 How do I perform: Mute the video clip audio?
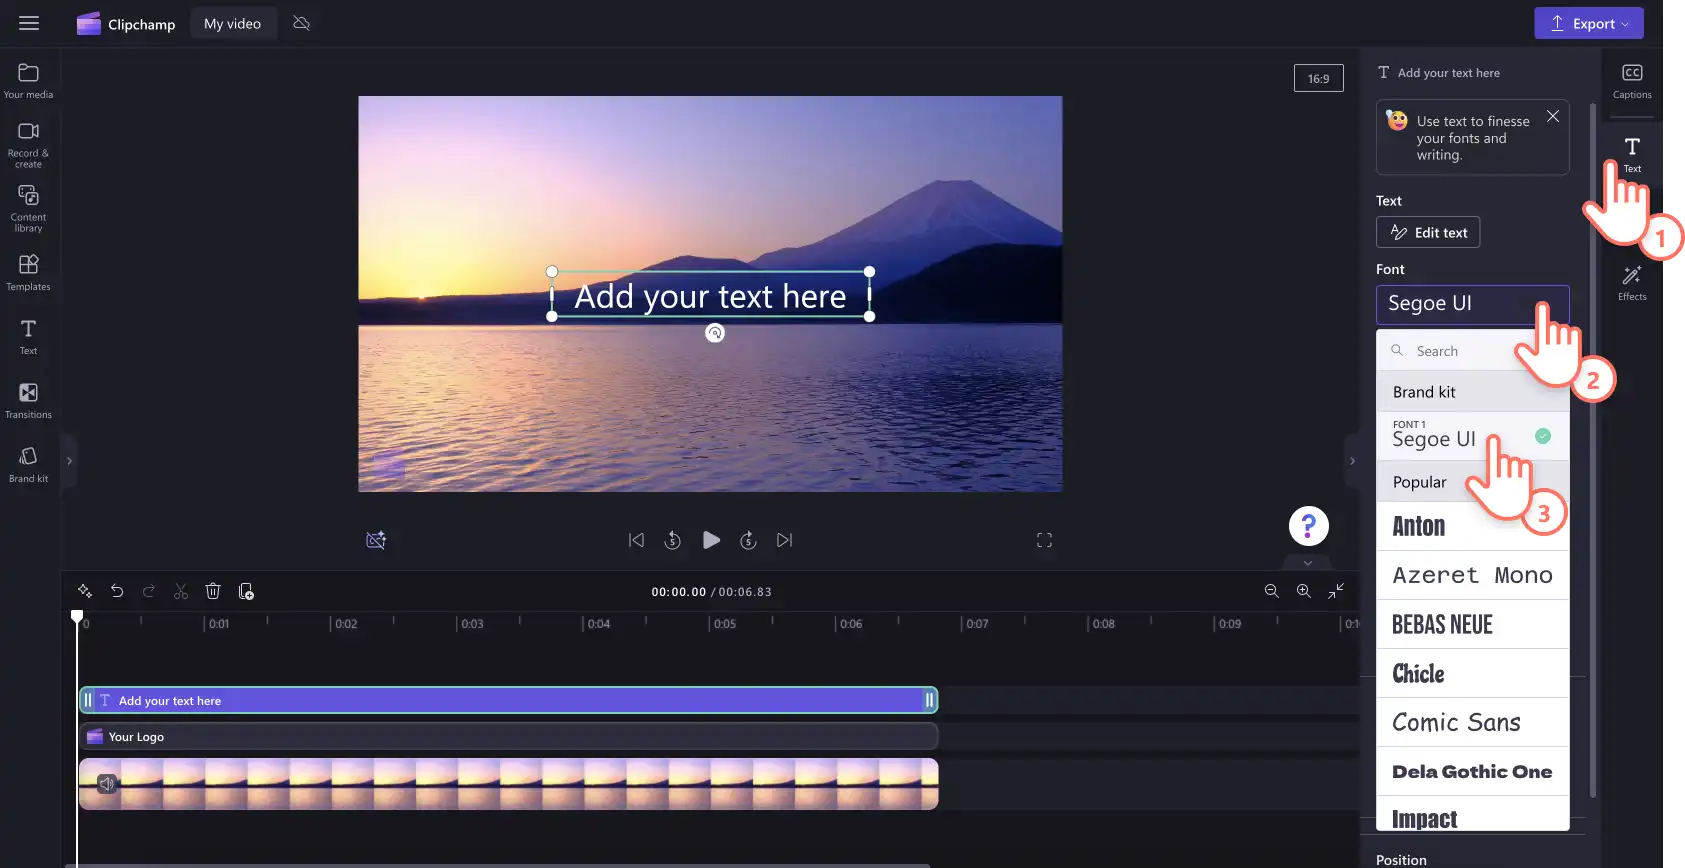107,784
